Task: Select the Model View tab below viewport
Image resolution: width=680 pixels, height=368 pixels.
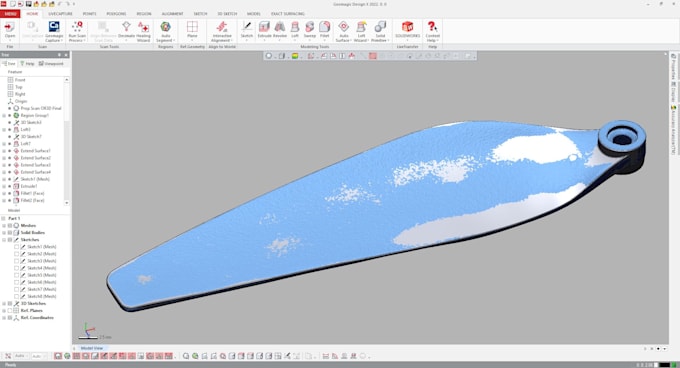Action: click(x=92, y=348)
